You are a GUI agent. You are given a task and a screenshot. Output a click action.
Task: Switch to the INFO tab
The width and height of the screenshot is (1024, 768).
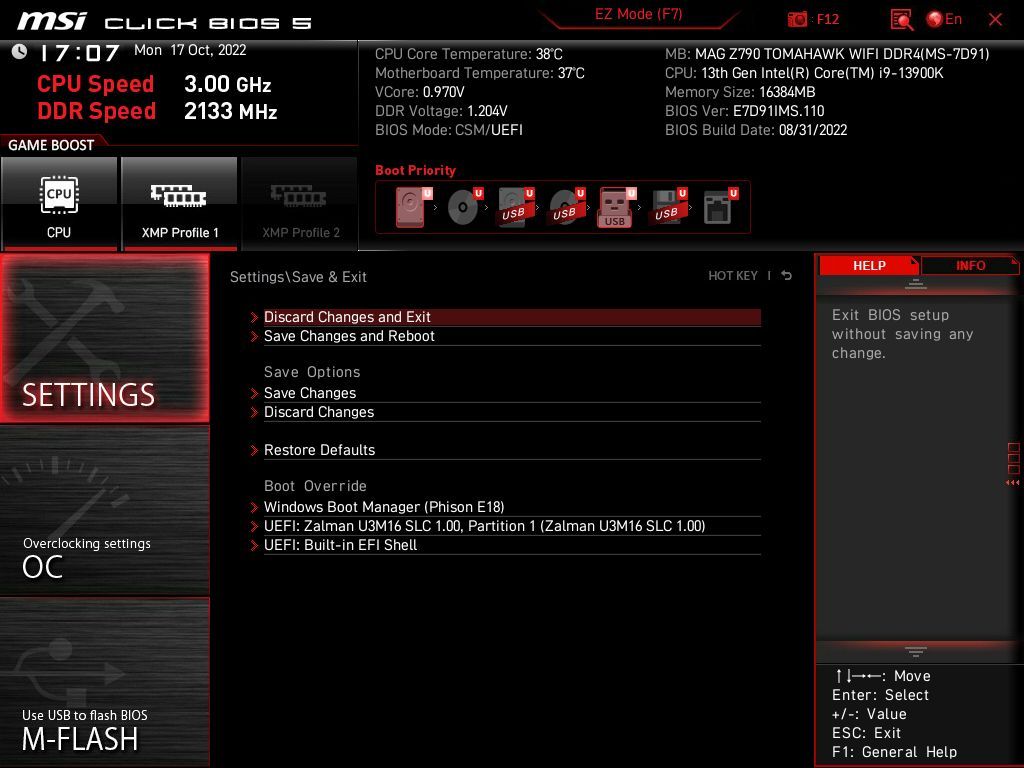click(x=970, y=265)
